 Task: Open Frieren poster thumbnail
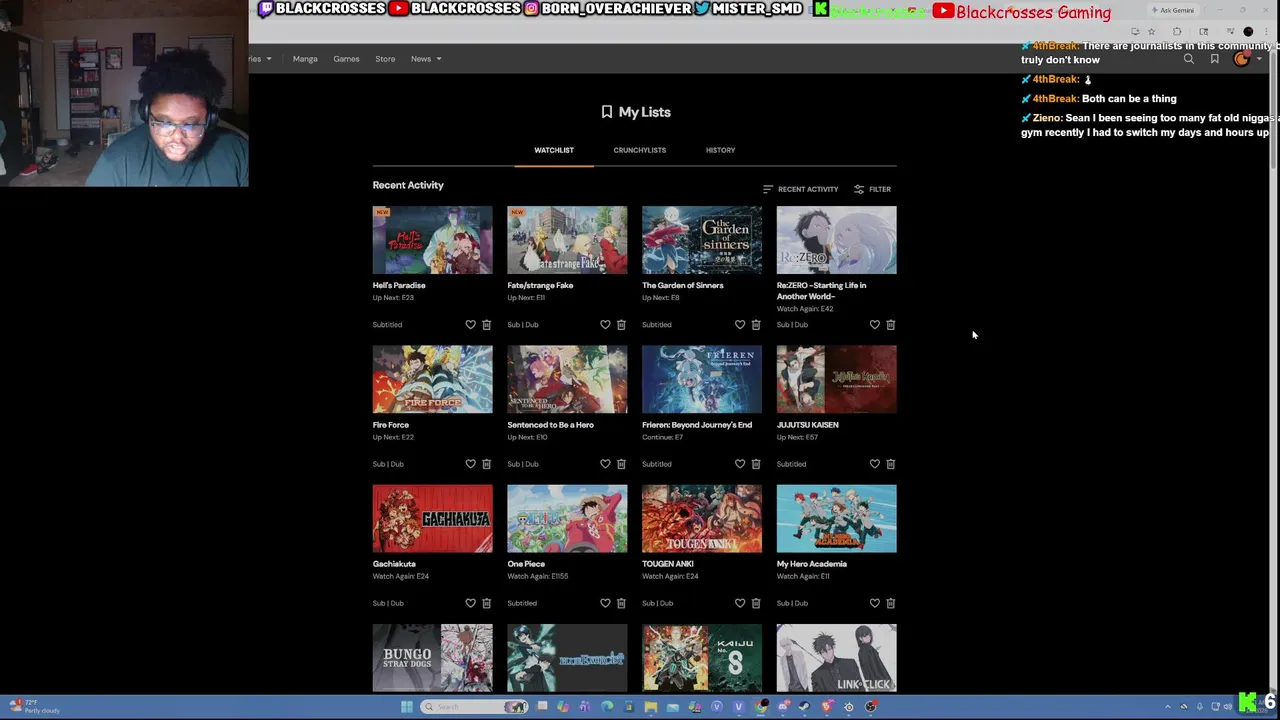702,379
